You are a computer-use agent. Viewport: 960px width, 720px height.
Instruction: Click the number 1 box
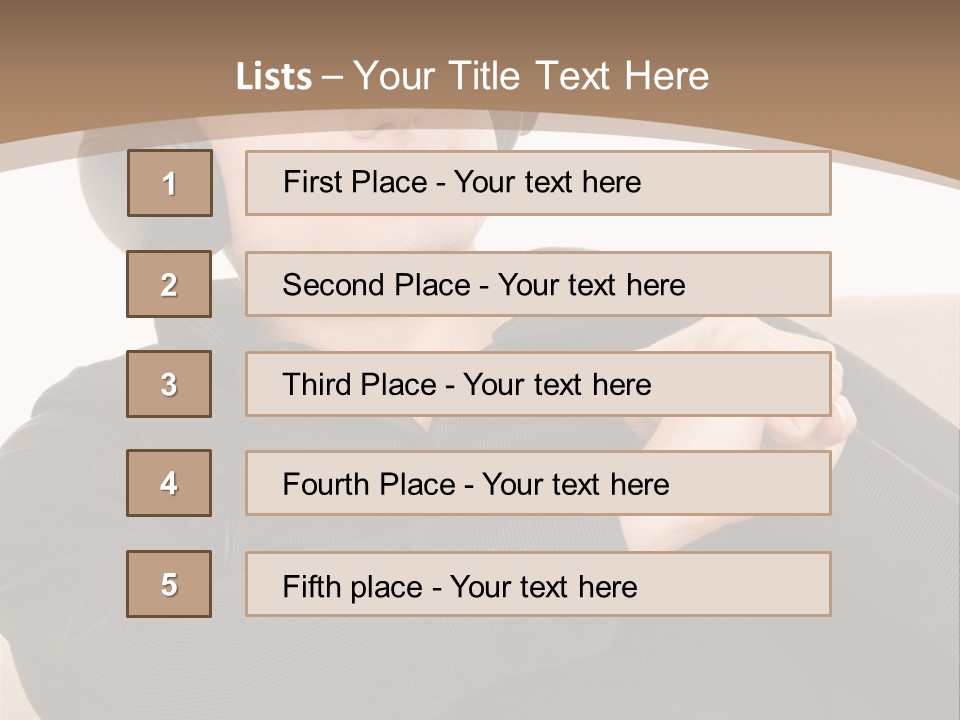pyautogui.click(x=169, y=183)
